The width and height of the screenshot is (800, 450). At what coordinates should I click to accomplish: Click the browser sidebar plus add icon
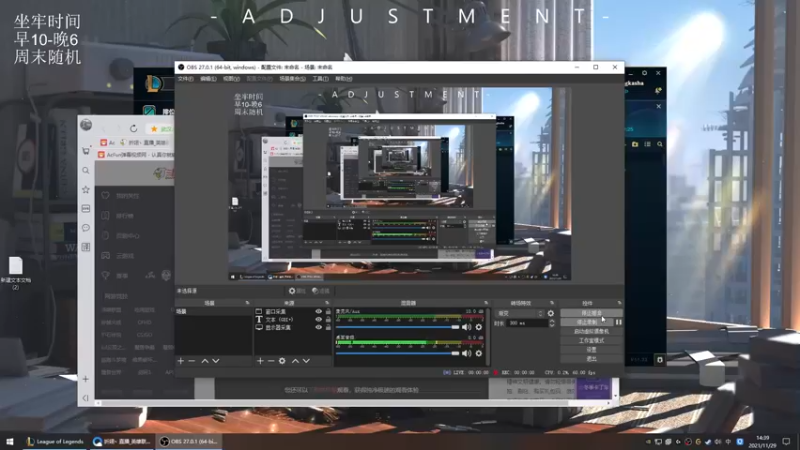click(x=86, y=379)
